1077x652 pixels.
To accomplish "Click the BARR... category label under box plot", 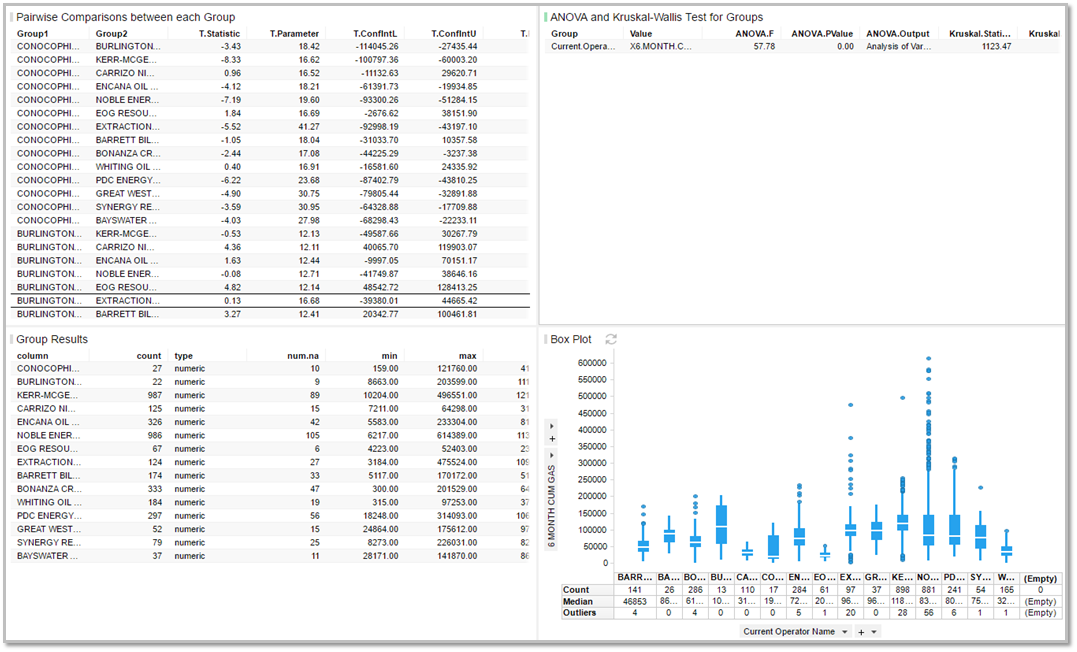I will point(635,578).
